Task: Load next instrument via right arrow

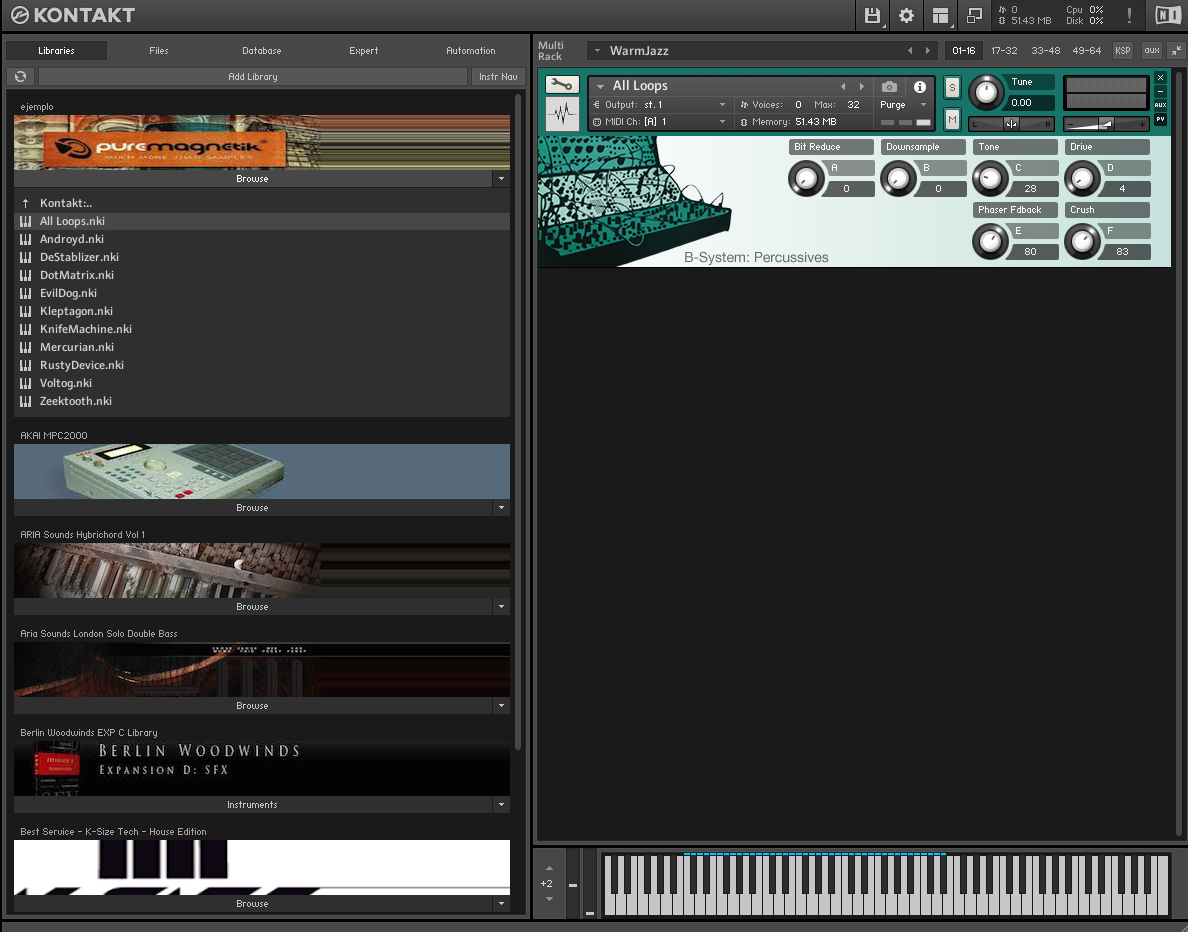Action: click(861, 86)
